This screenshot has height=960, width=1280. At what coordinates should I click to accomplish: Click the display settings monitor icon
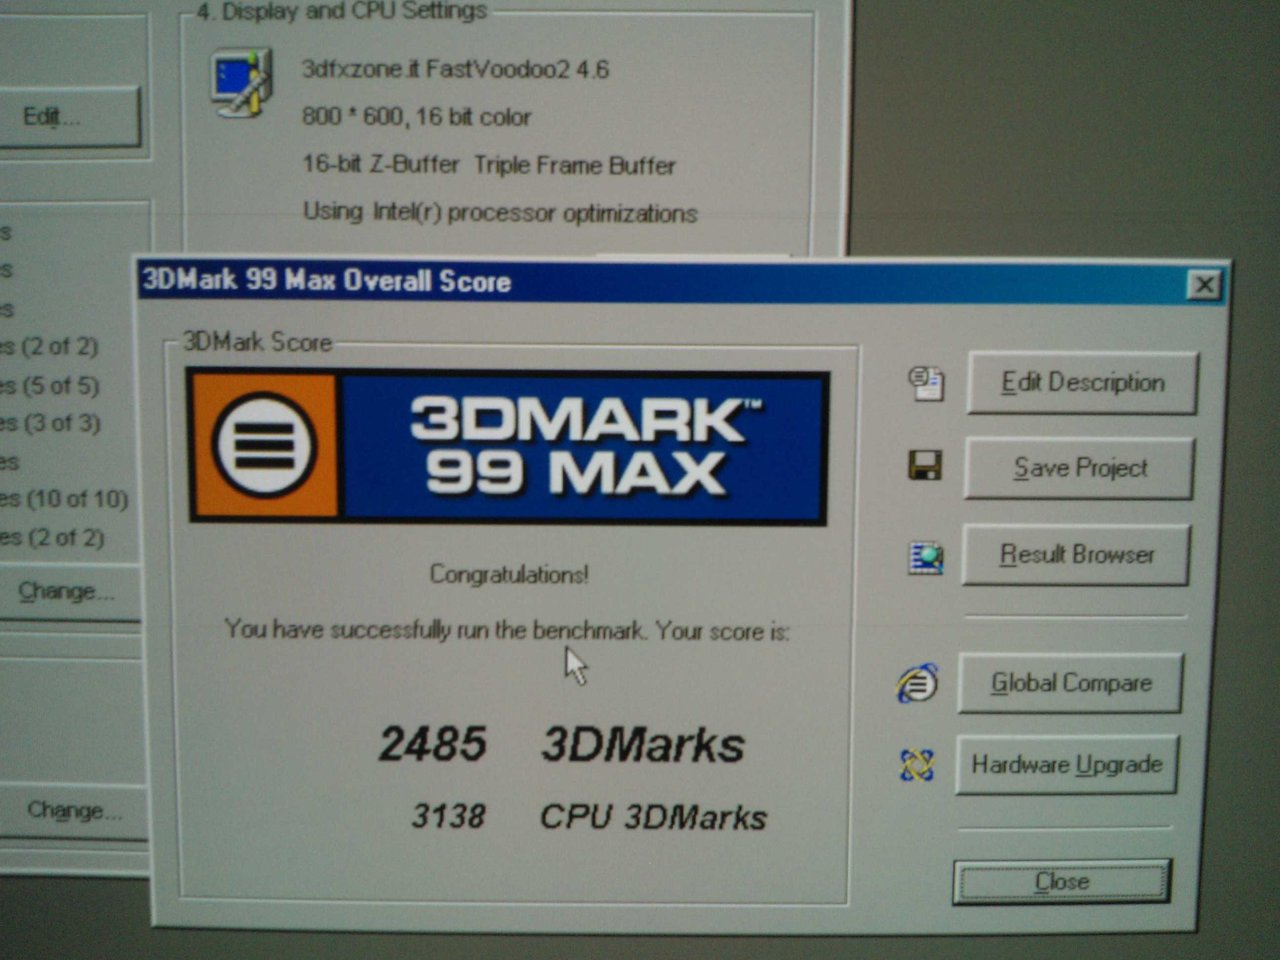pyautogui.click(x=240, y=83)
